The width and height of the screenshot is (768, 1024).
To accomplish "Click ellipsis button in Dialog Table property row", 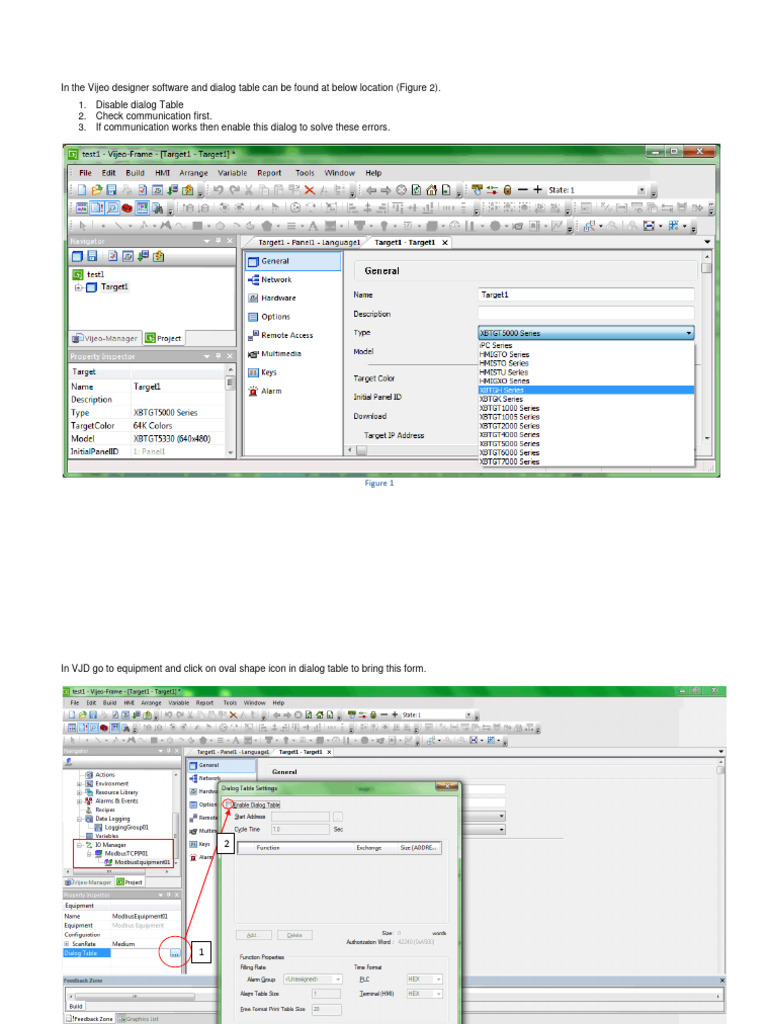I will click(175, 953).
